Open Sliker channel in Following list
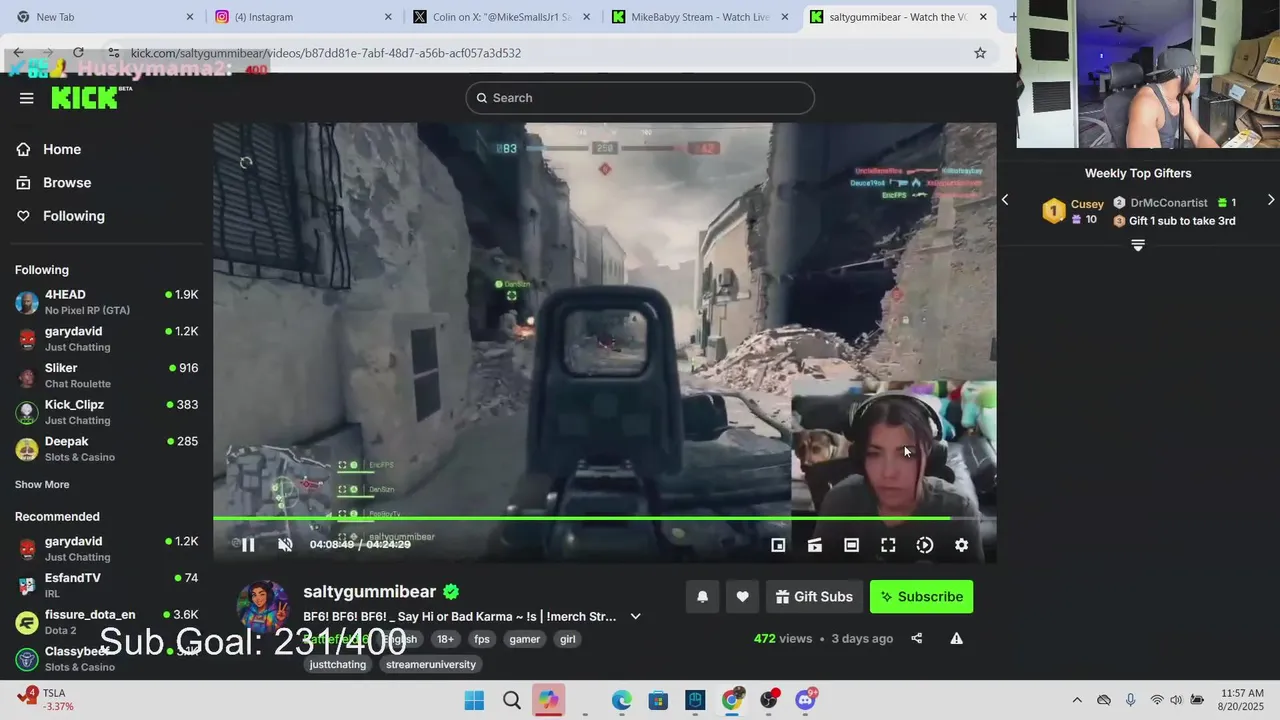Image resolution: width=1280 pixels, height=720 pixels. pyautogui.click(x=106, y=376)
